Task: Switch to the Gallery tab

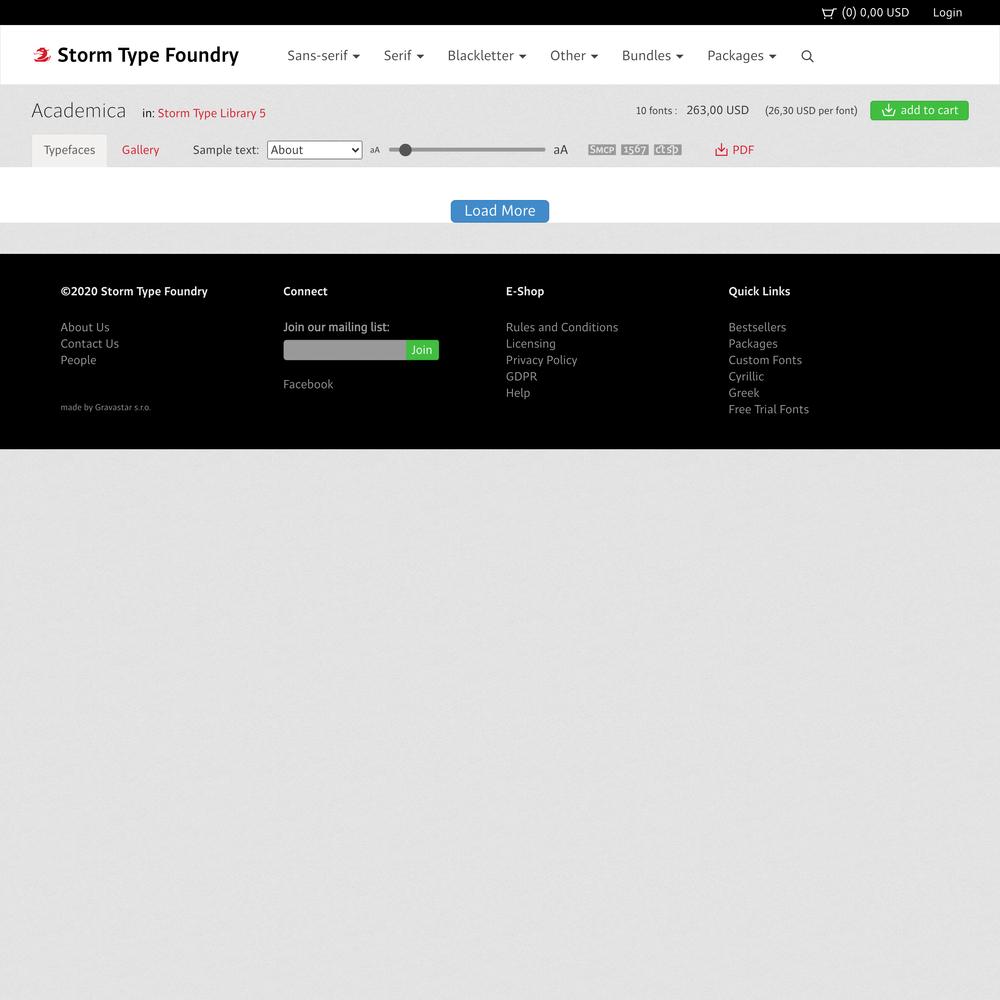Action: [140, 150]
